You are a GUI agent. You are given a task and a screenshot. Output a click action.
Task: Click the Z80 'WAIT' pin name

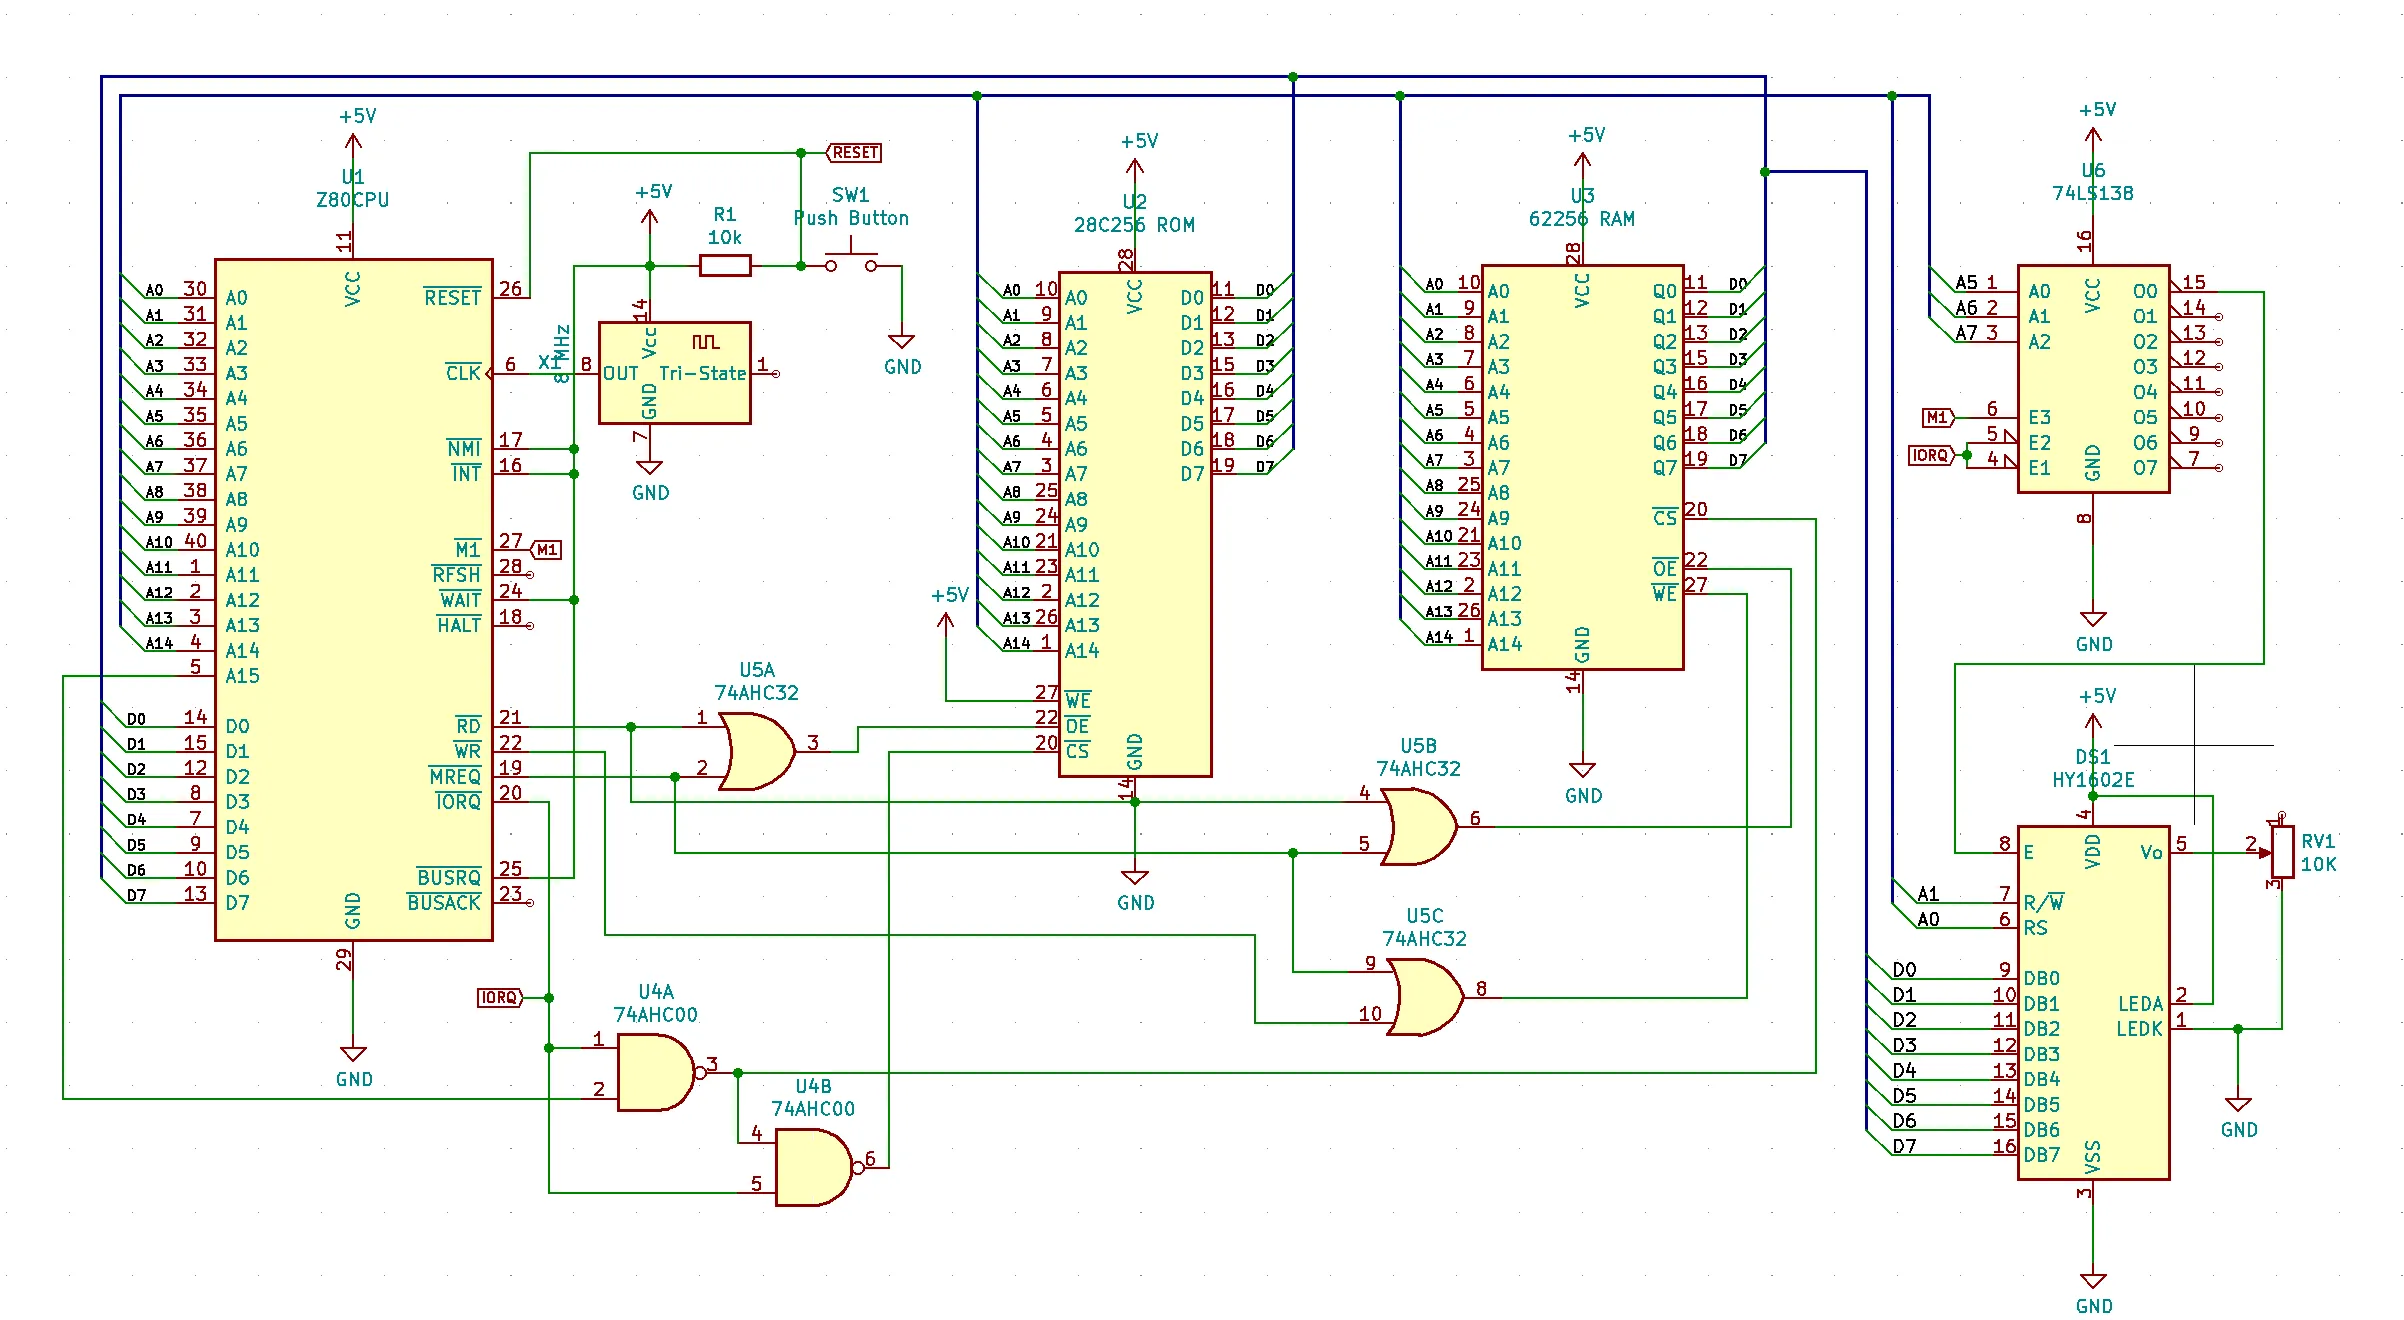[x=460, y=600]
